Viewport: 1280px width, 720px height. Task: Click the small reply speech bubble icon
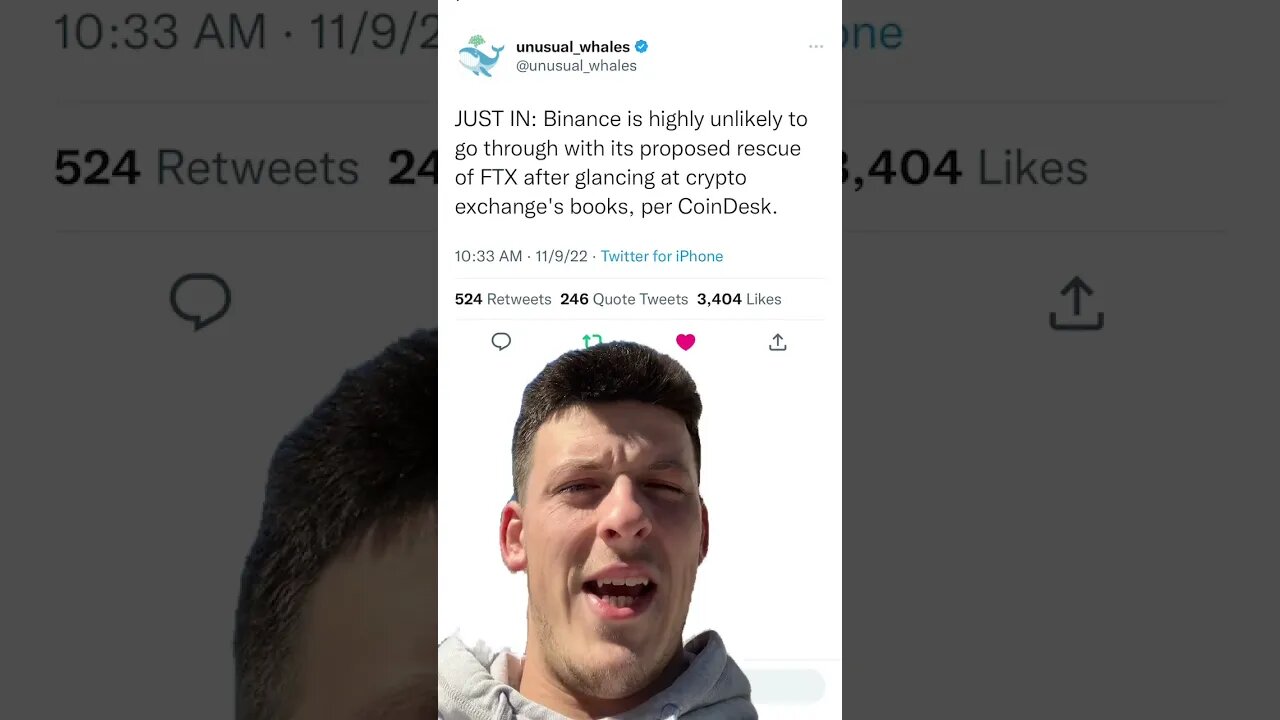501,342
